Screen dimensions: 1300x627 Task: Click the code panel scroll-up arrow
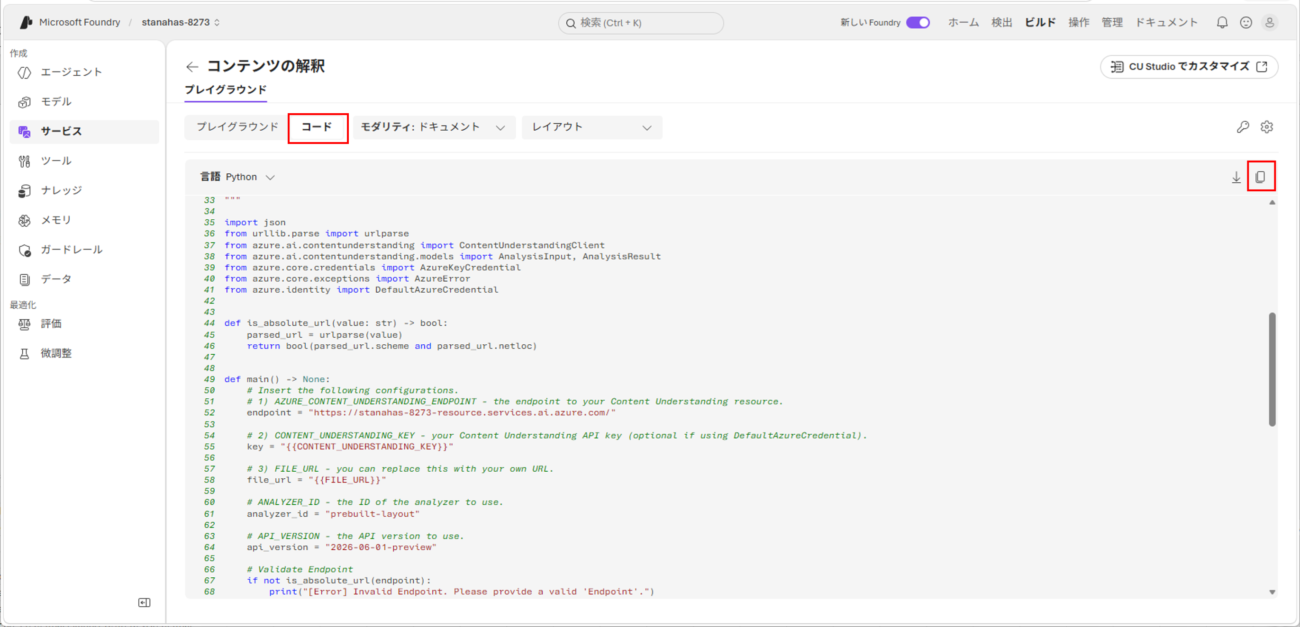1272,202
